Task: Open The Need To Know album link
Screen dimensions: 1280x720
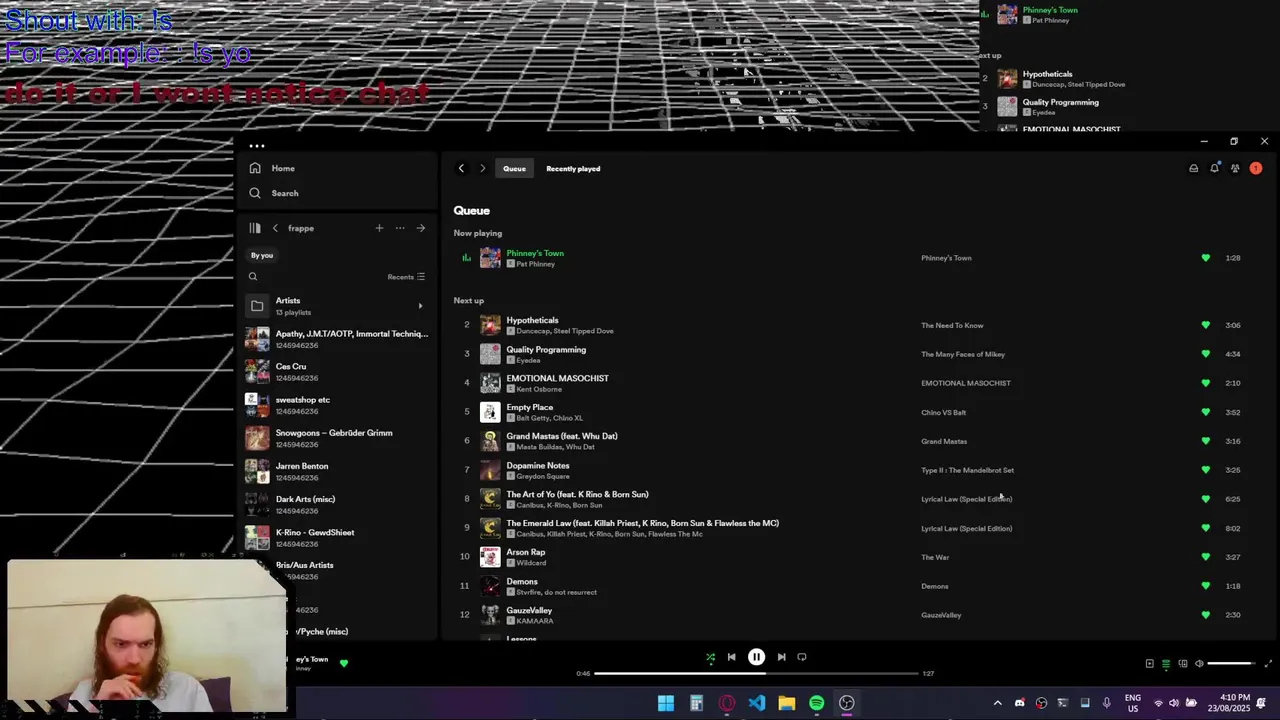Action: 952,325
